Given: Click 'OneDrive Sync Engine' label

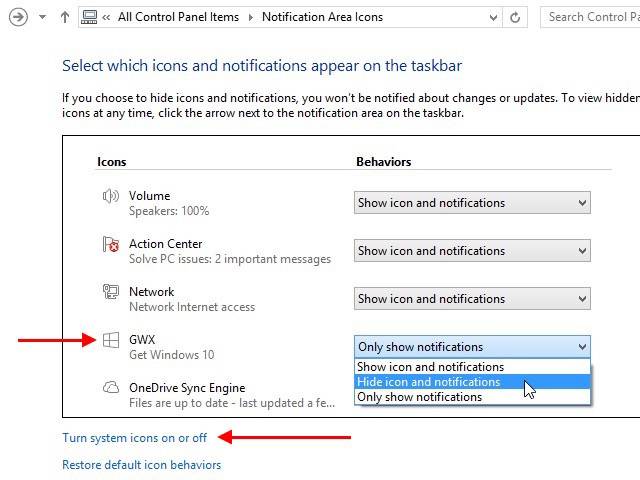Looking at the screenshot, I should (x=187, y=388).
